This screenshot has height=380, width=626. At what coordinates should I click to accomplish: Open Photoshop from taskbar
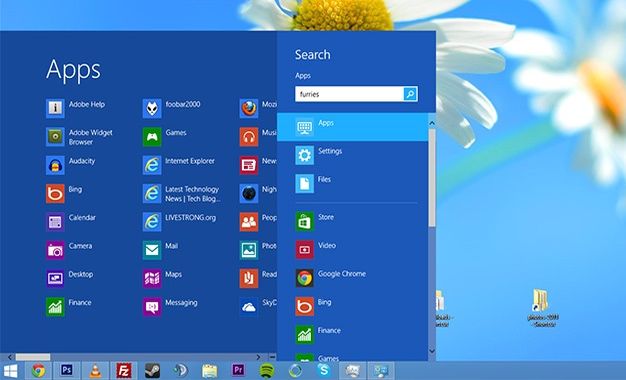[x=67, y=371]
